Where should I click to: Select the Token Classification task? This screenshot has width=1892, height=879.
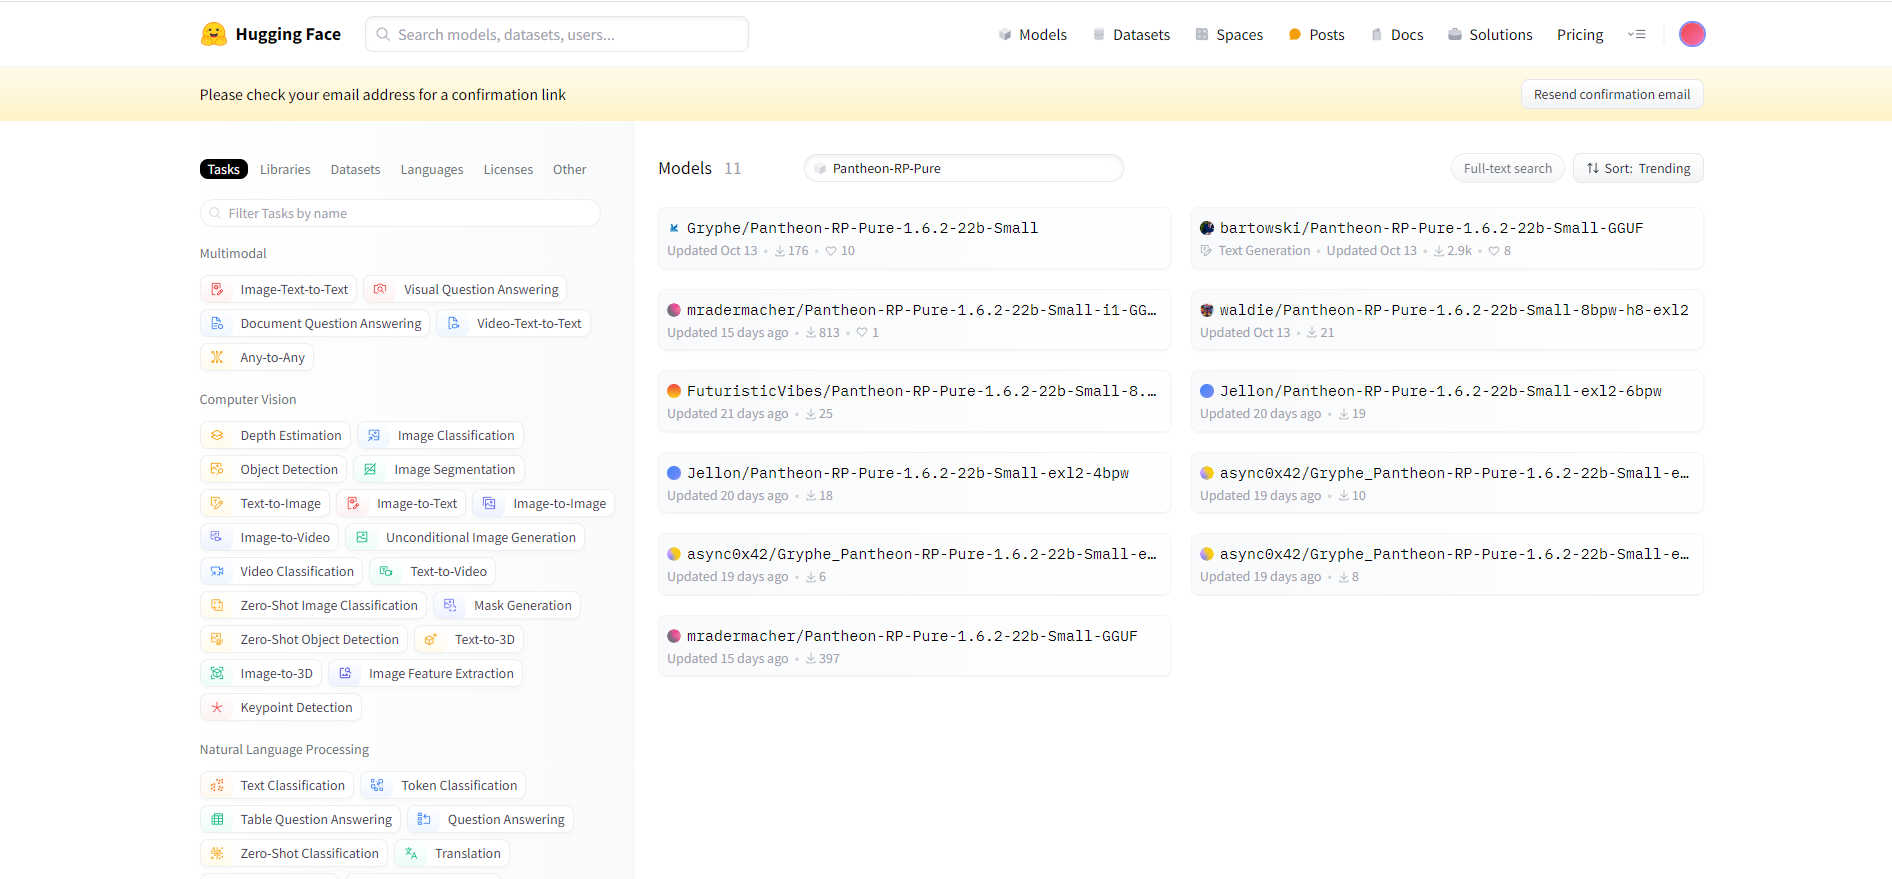[444, 786]
